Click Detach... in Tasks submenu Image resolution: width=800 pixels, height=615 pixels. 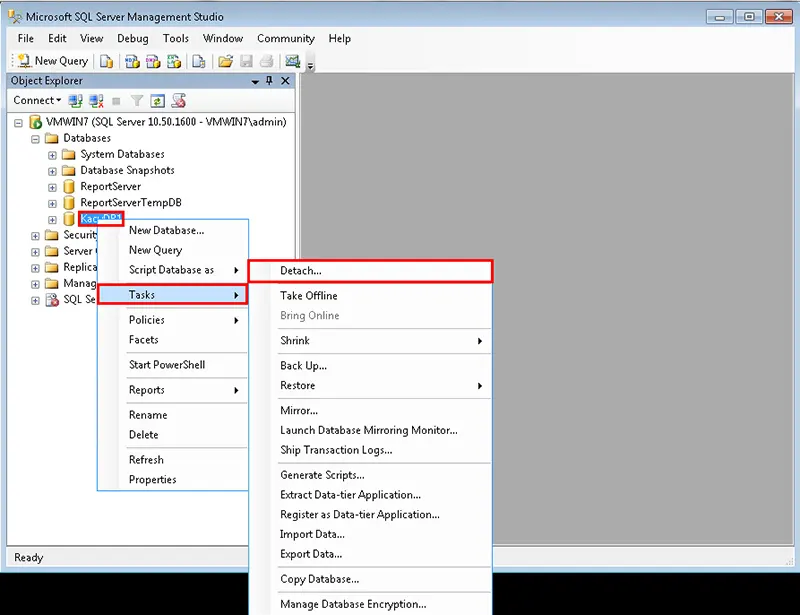370,271
